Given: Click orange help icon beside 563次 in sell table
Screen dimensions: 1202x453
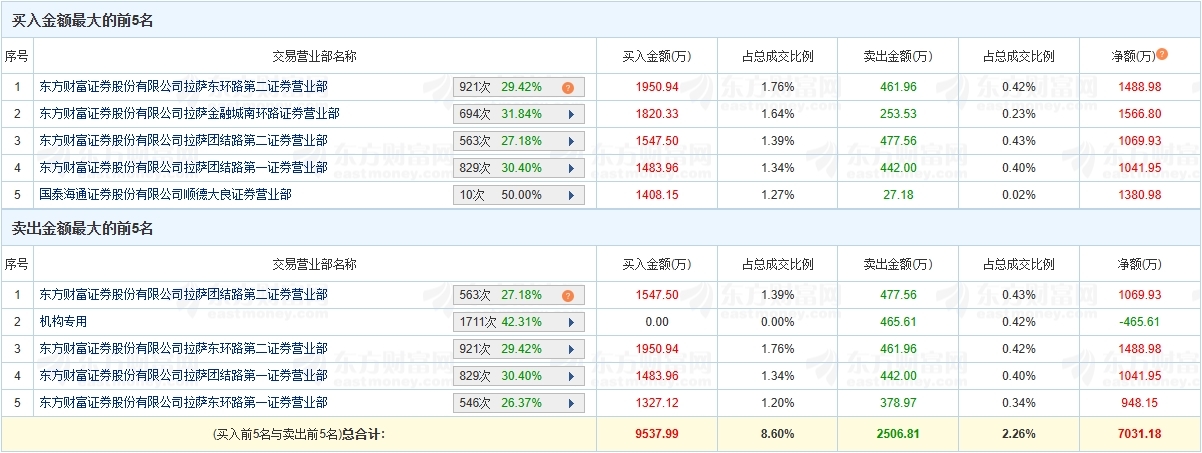Looking at the screenshot, I should coord(567,295).
